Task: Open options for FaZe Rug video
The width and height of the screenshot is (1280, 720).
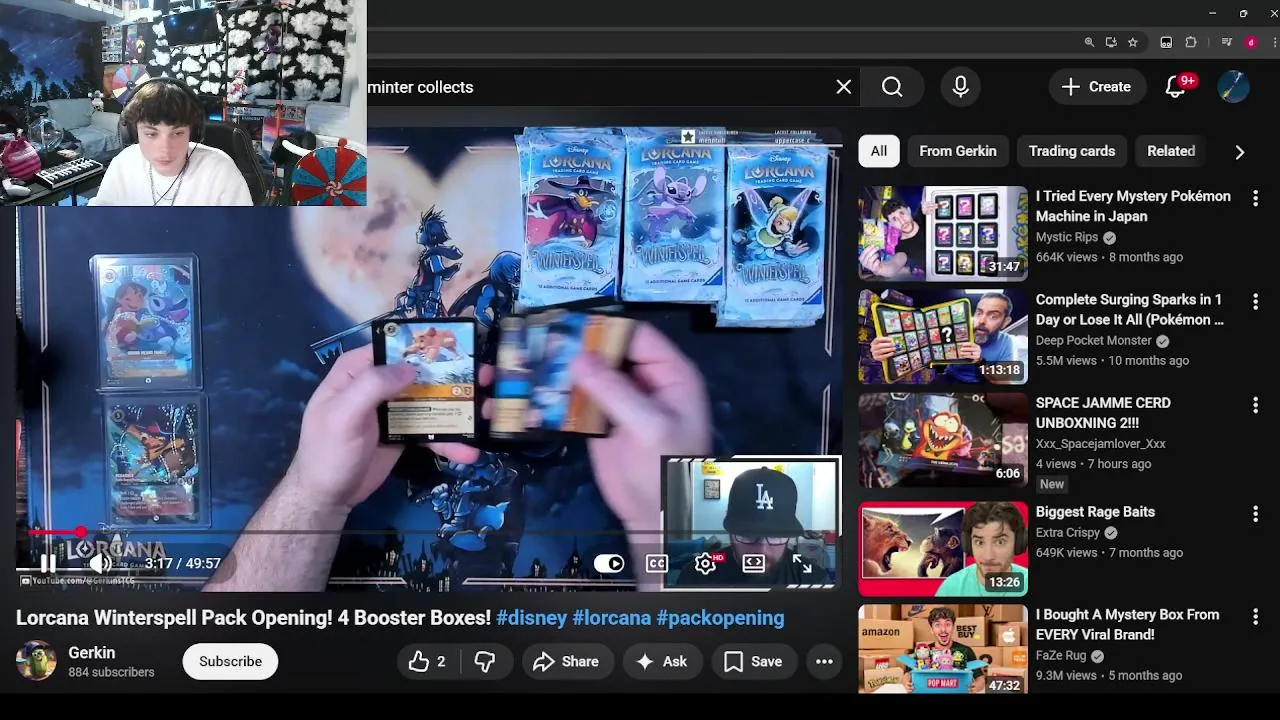Action: pyautogui.click(x=1255, y=616)
